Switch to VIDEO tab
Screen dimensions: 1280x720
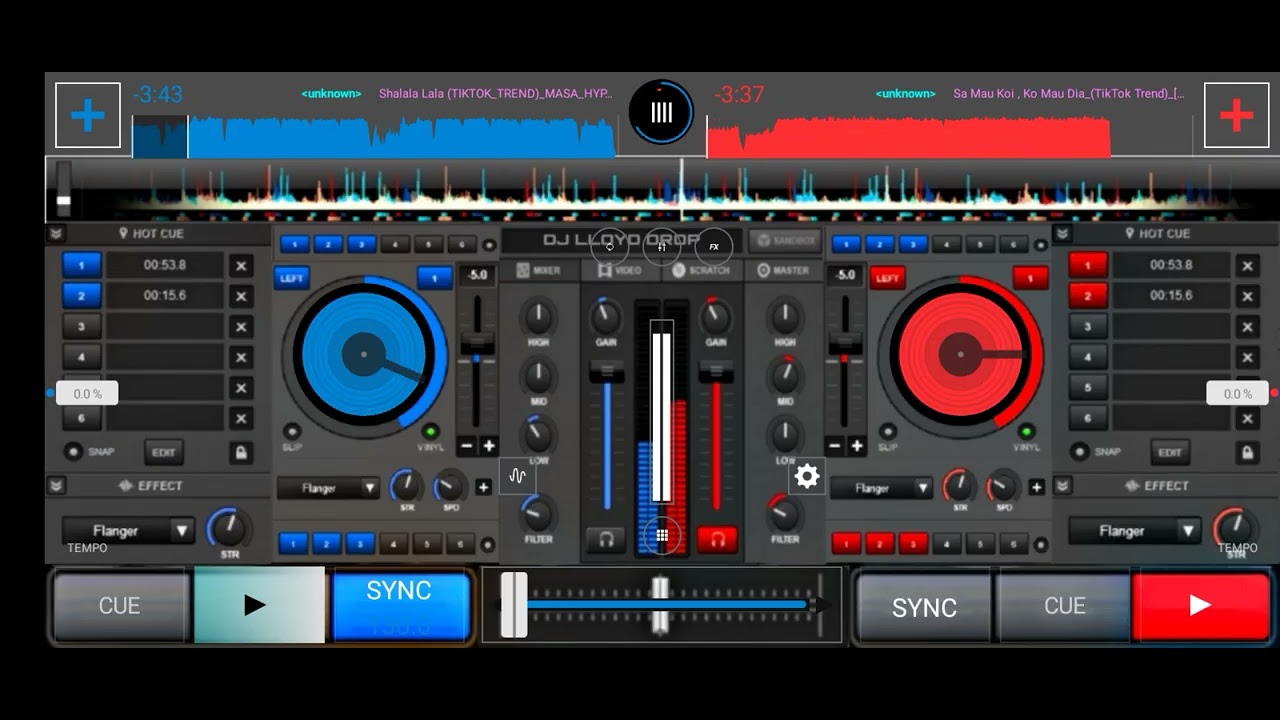[620, 270]
